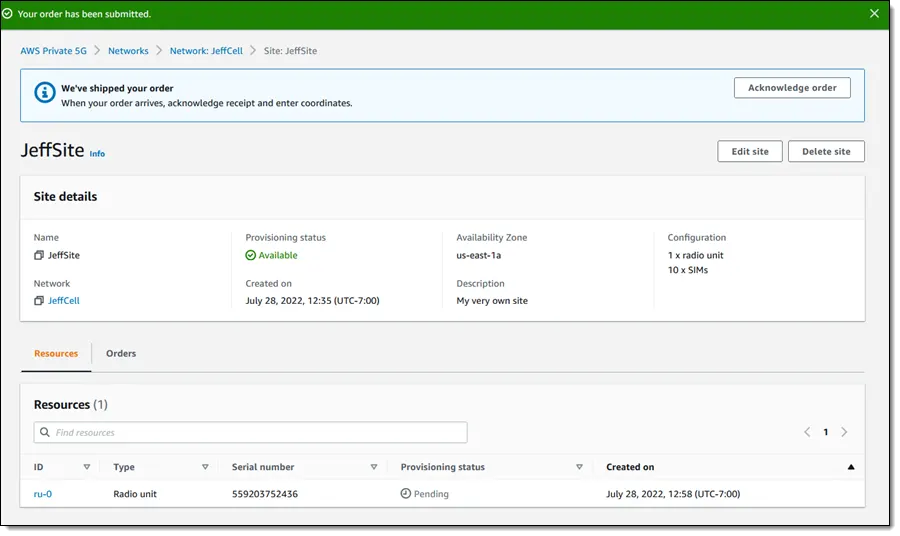The height and width of the screenshot is (536, 900).
Task: Click the us-east-1a availability zone value
Action: coord(478,255)
